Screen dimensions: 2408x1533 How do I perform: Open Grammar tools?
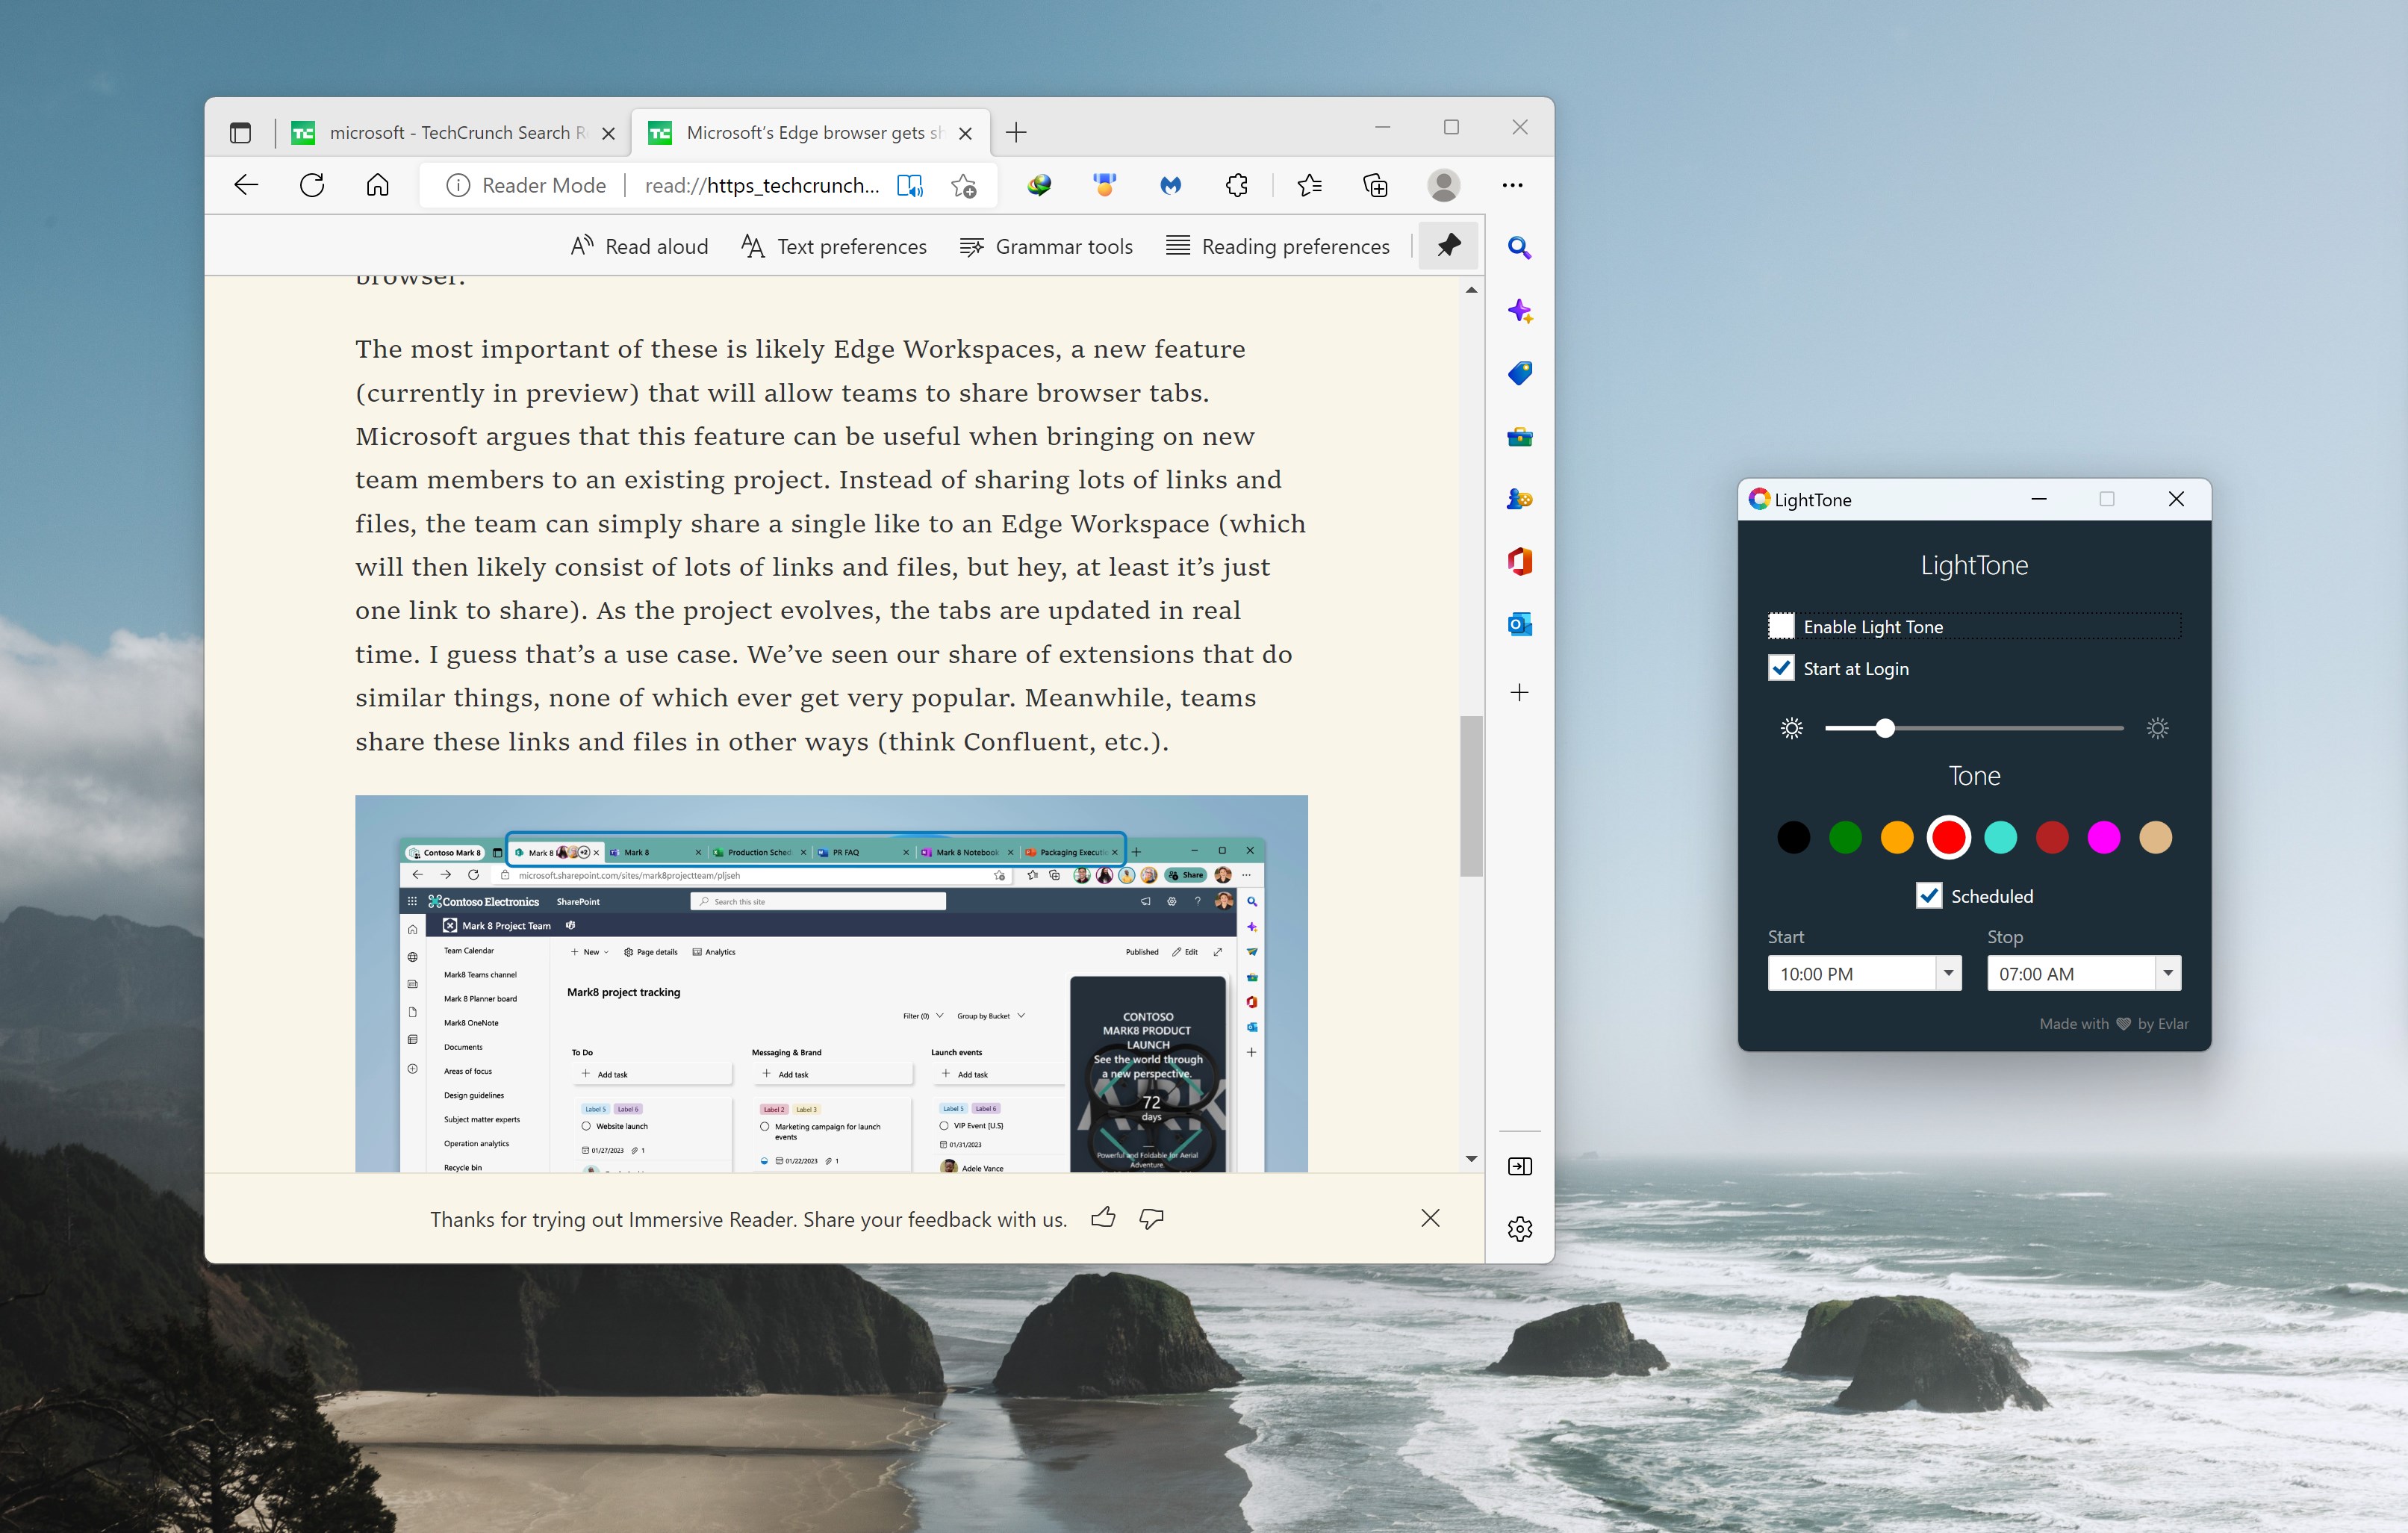pyautogui.click(x=1045, y=246)
